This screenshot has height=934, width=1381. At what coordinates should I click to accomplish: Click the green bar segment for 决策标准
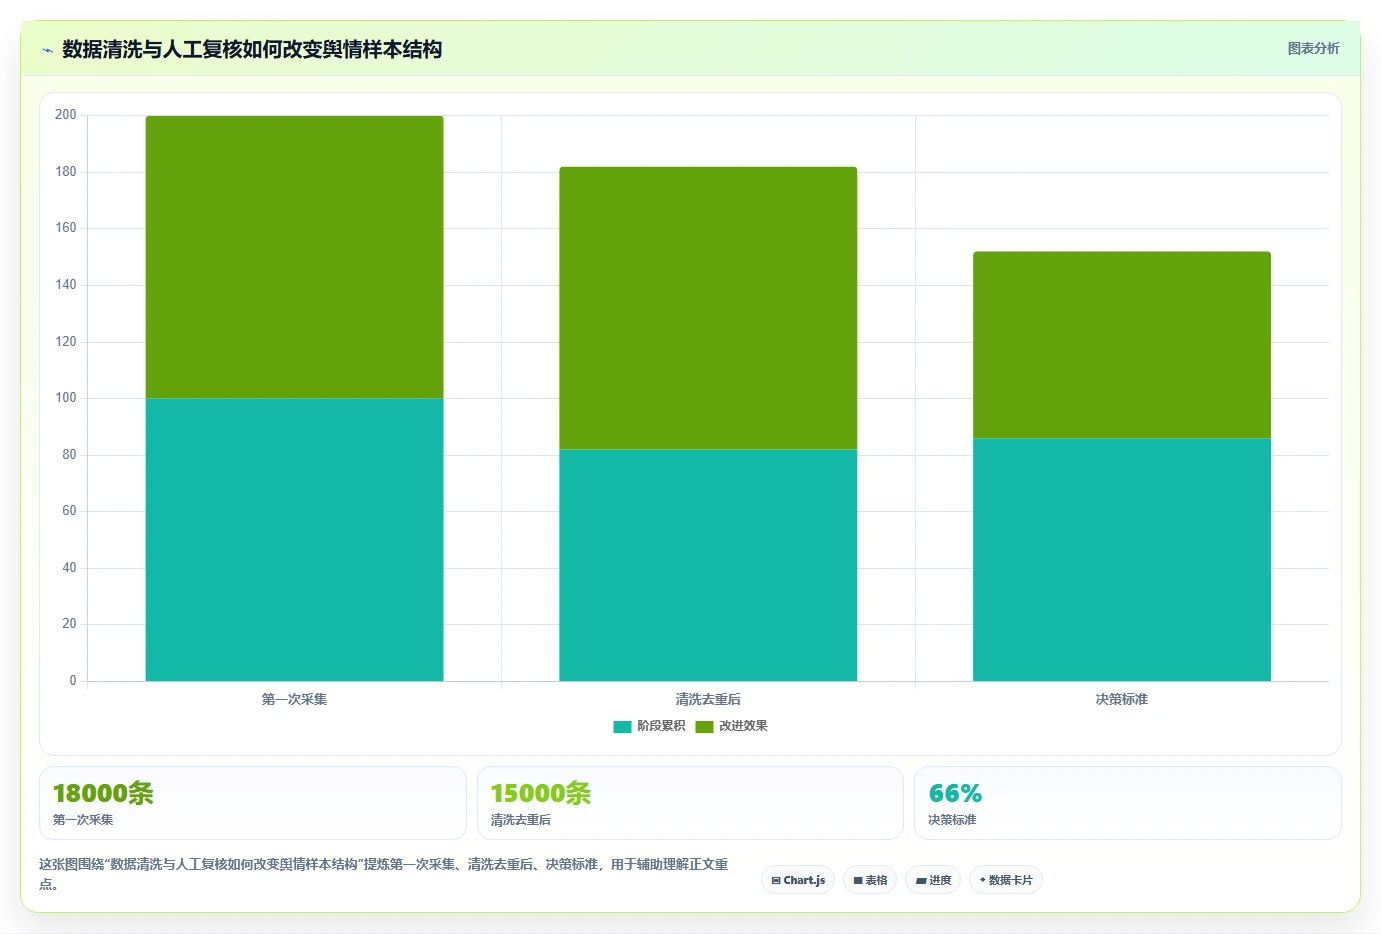(1122, 345)
